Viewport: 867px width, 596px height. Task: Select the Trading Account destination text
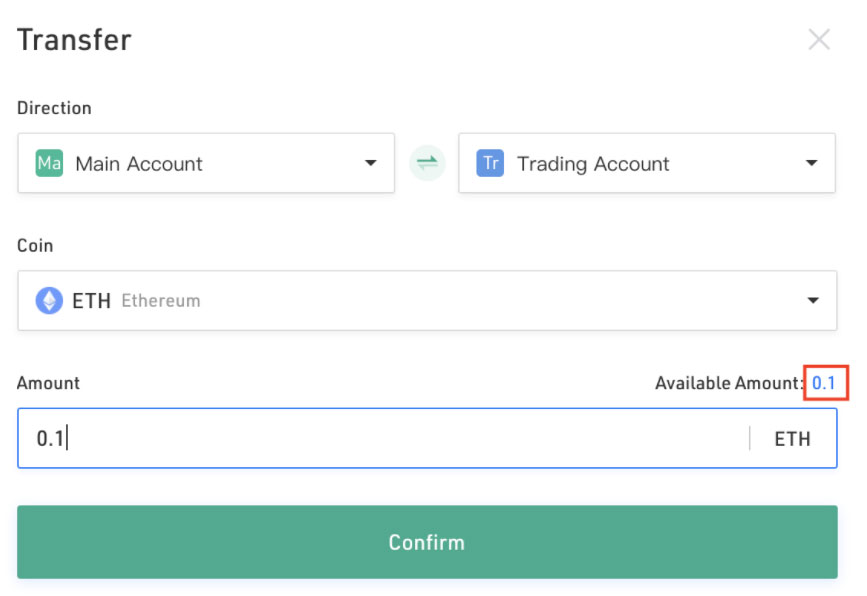pos(593,164)
